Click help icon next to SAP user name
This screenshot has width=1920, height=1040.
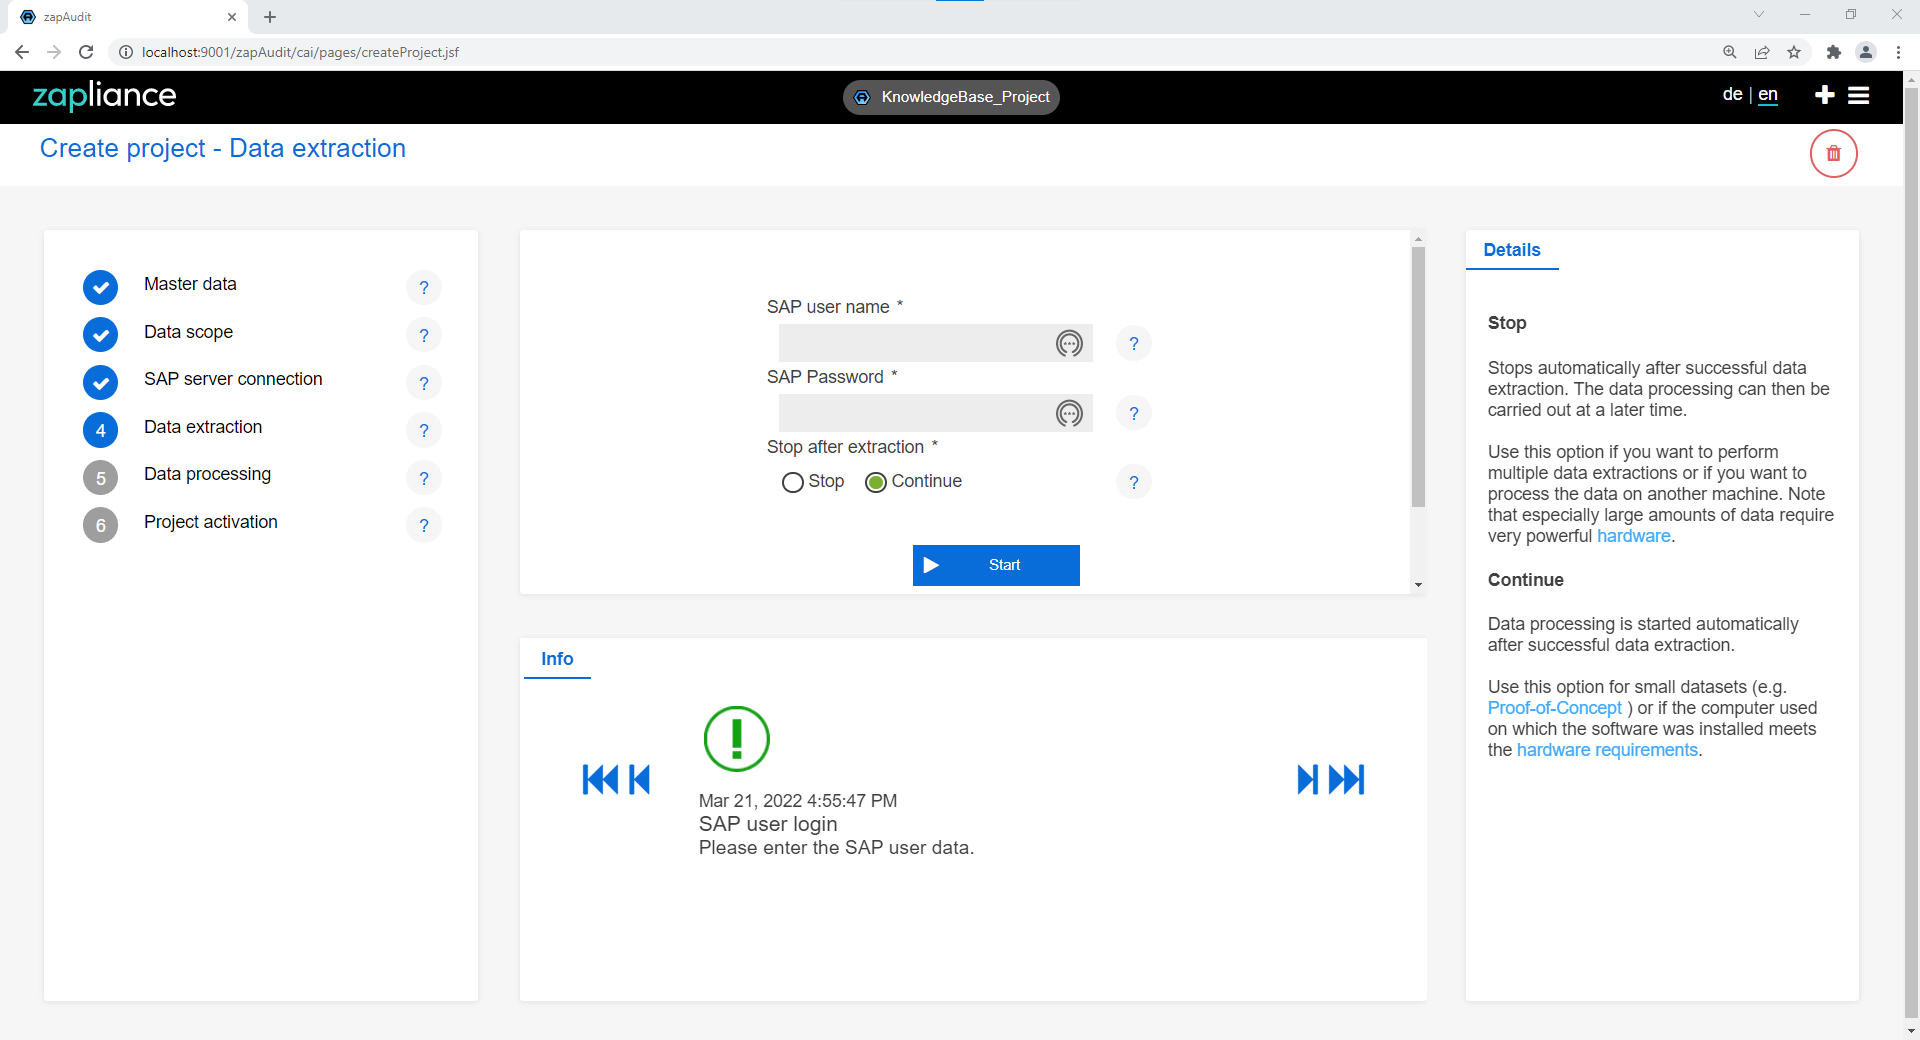pyautogui.click(x=1134, y=344)
